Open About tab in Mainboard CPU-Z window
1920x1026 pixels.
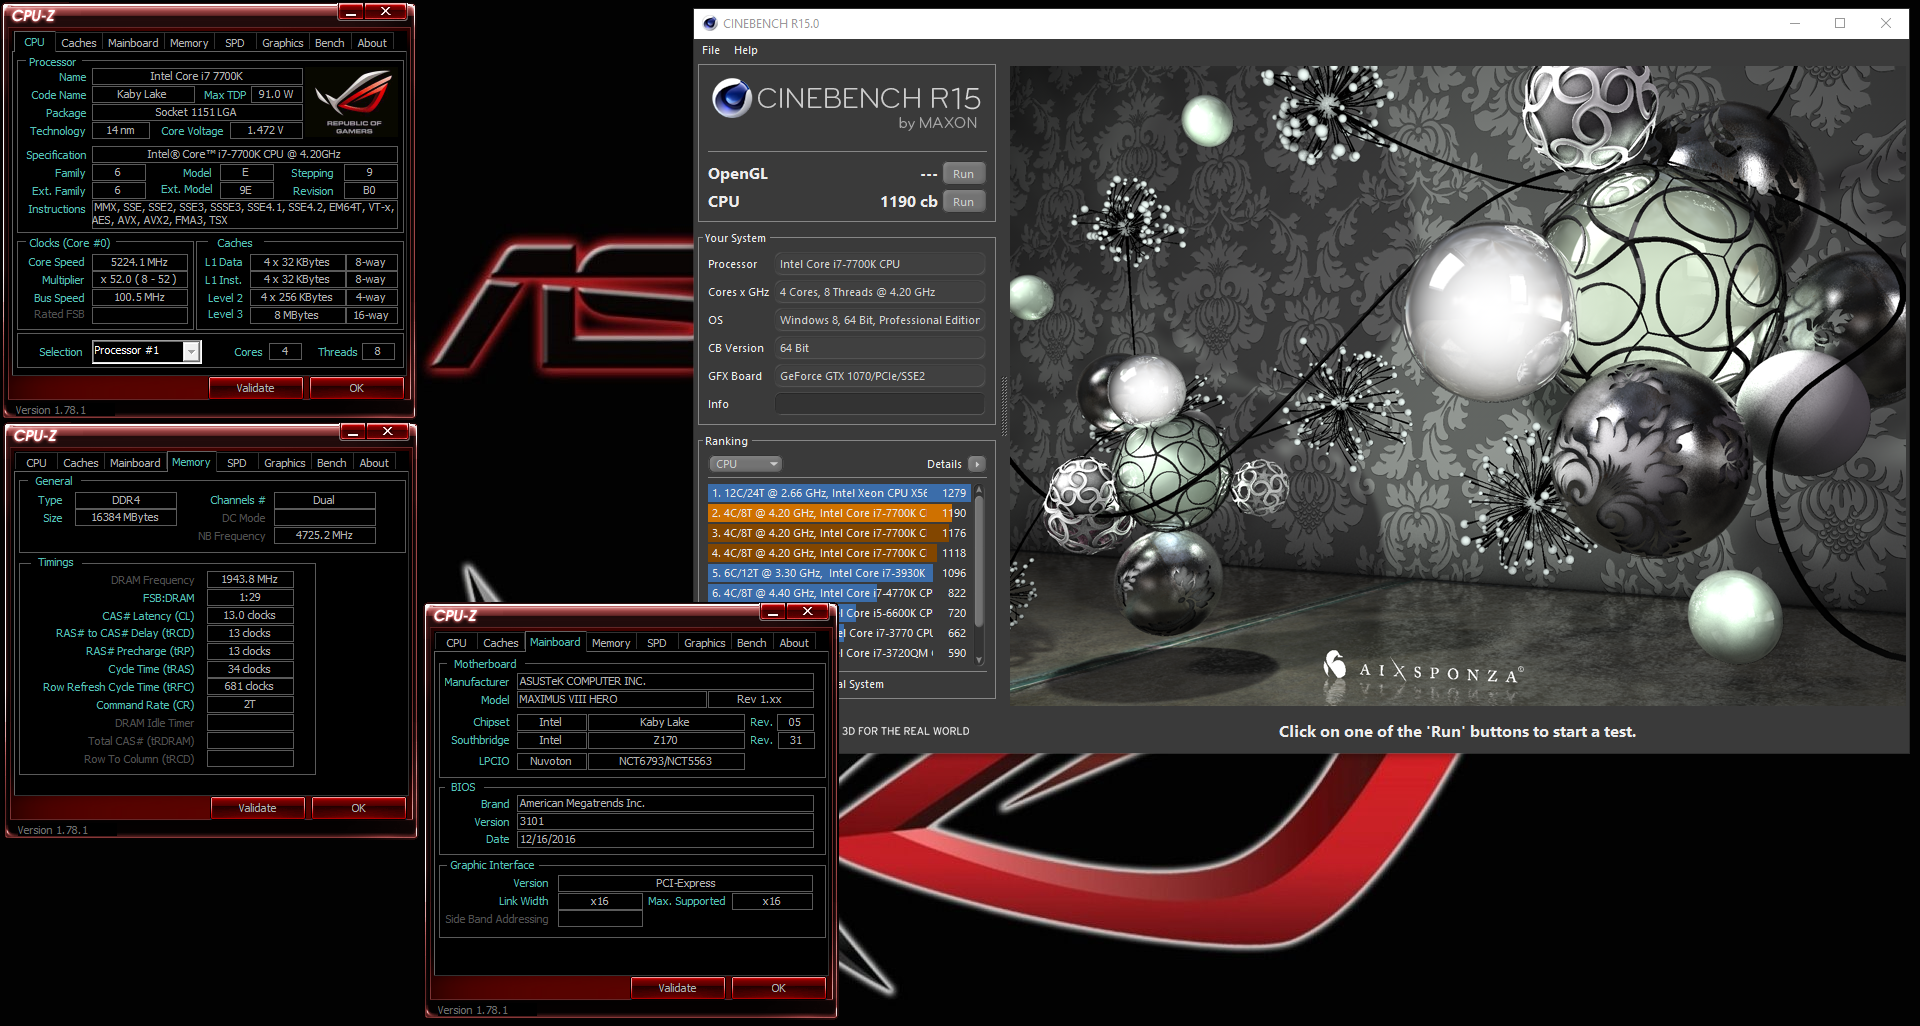click(794, 643)
